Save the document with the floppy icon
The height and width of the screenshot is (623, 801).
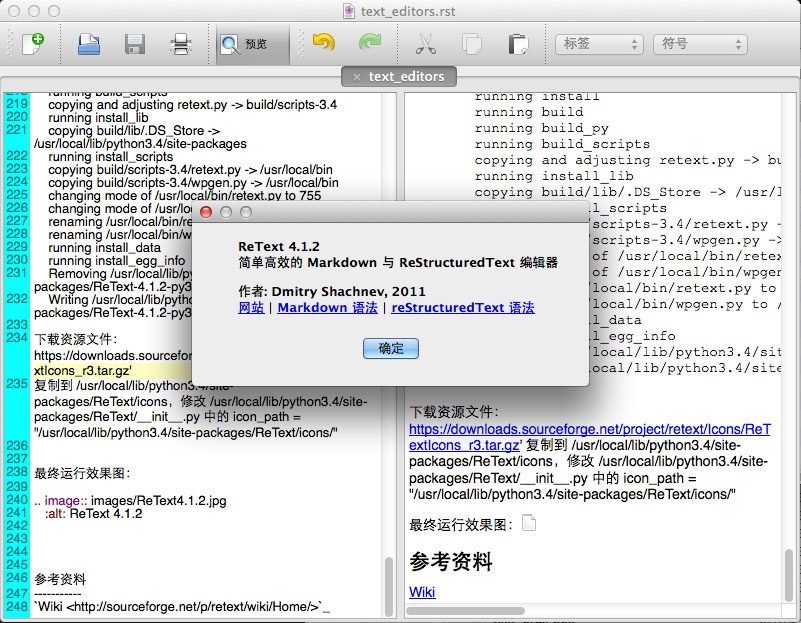(x=135, y=44)
